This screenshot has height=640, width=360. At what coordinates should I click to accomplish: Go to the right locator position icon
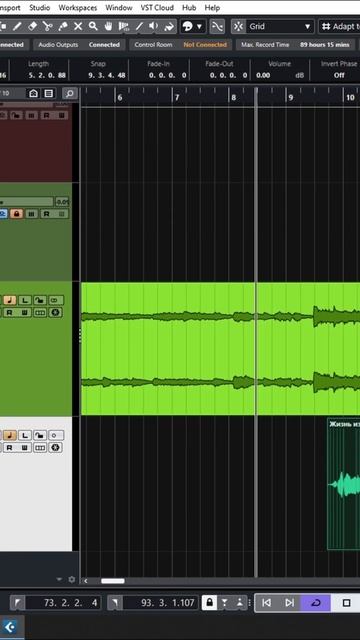click(115, 602)
